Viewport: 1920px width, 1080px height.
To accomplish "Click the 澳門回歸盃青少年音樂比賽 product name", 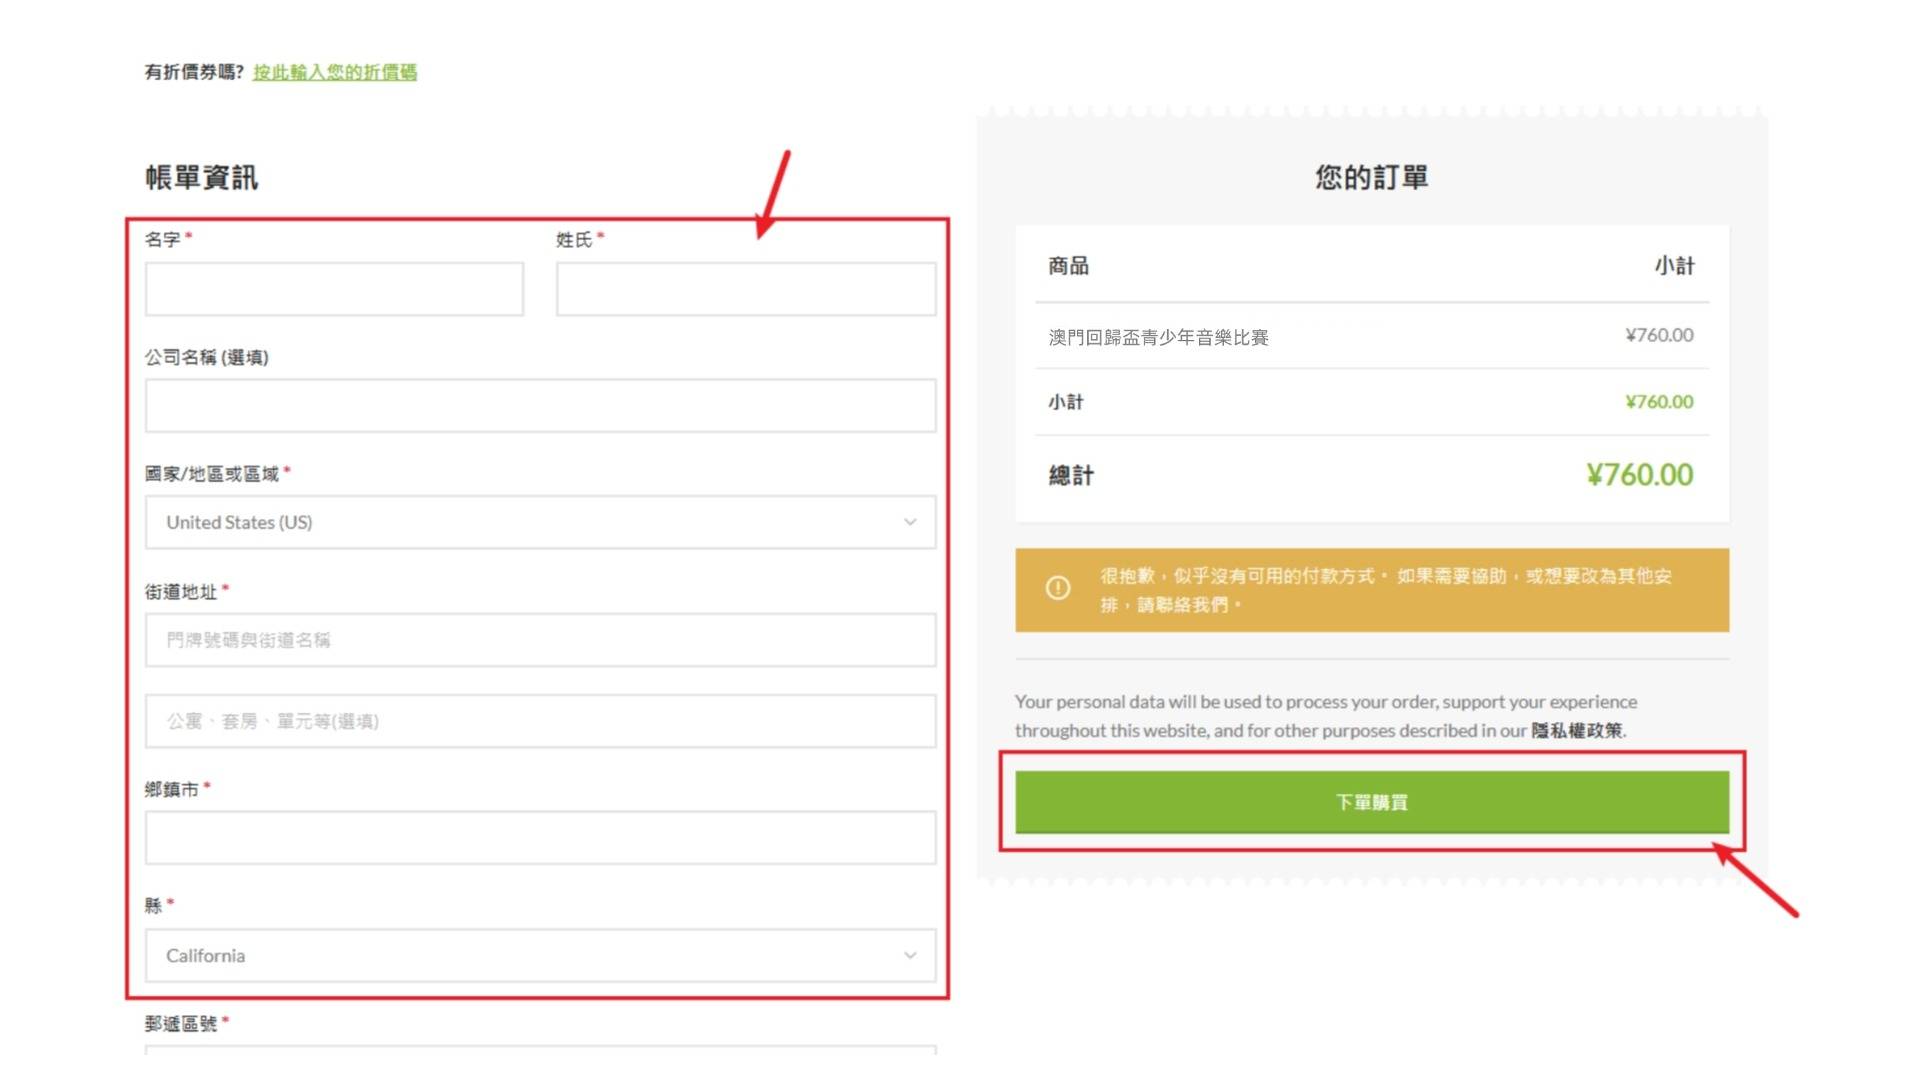I will tap(1158, 337).
